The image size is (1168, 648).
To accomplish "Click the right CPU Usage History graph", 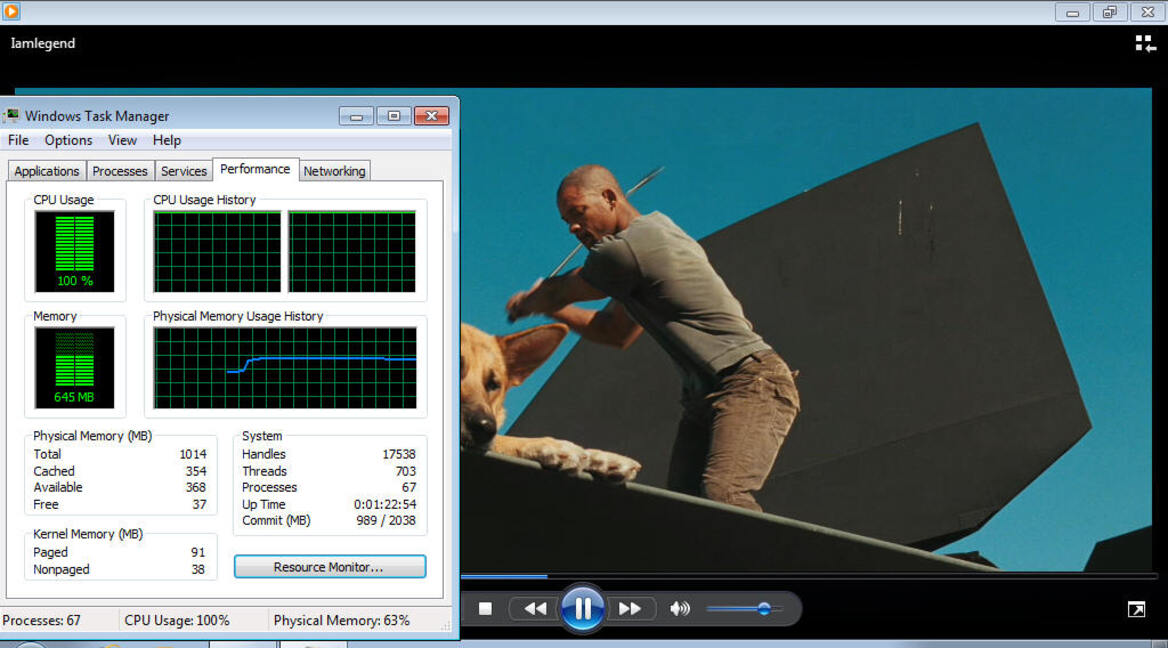I will (x=352, y=252).
